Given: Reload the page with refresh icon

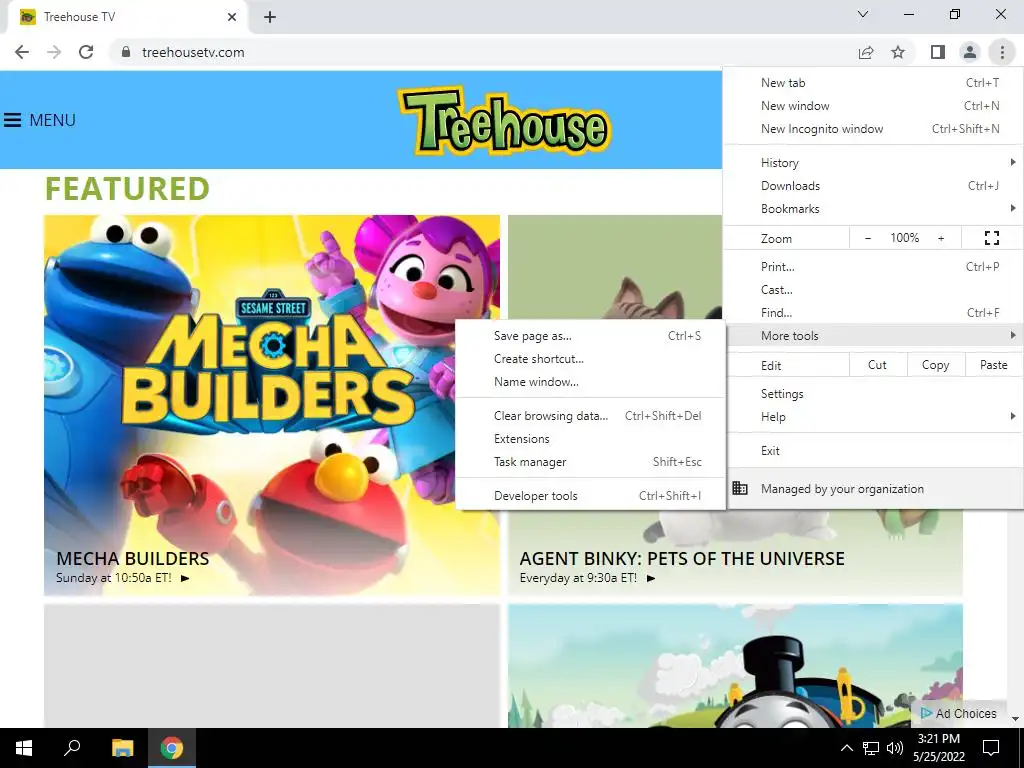Looking at the screenshot, I should pos(86,52).
